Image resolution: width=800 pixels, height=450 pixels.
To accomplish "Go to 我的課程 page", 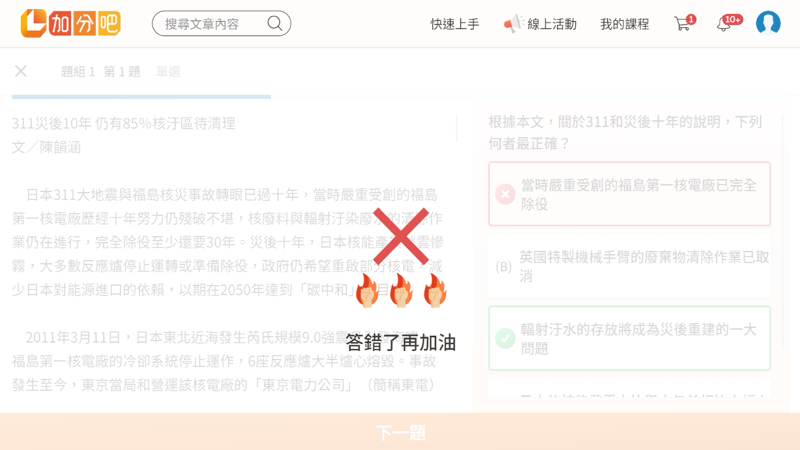I will (x=624, y=24).
